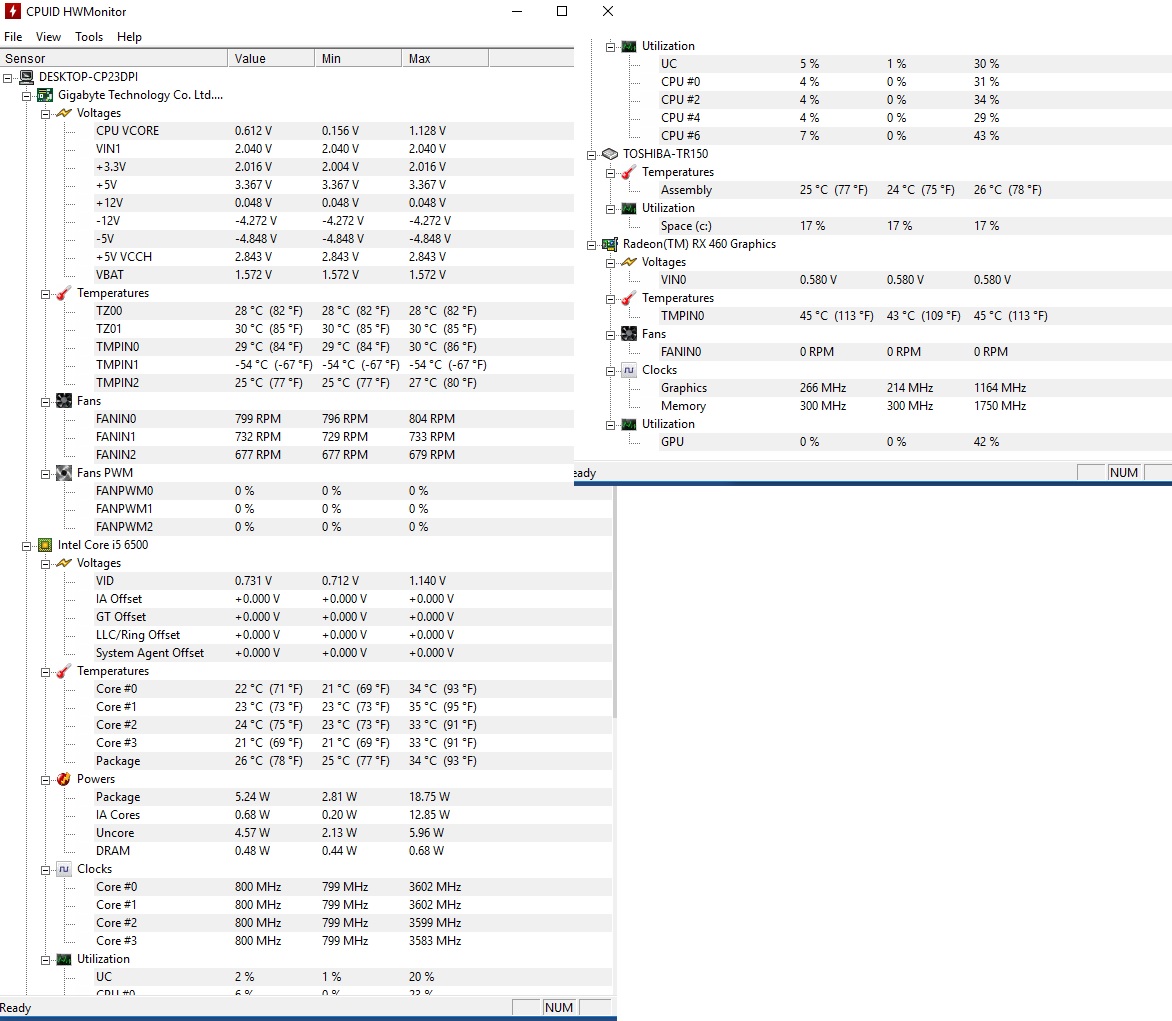
Task: Click the Radeon RX 460 Graphics card icon
Action: [x=611, y=244]
